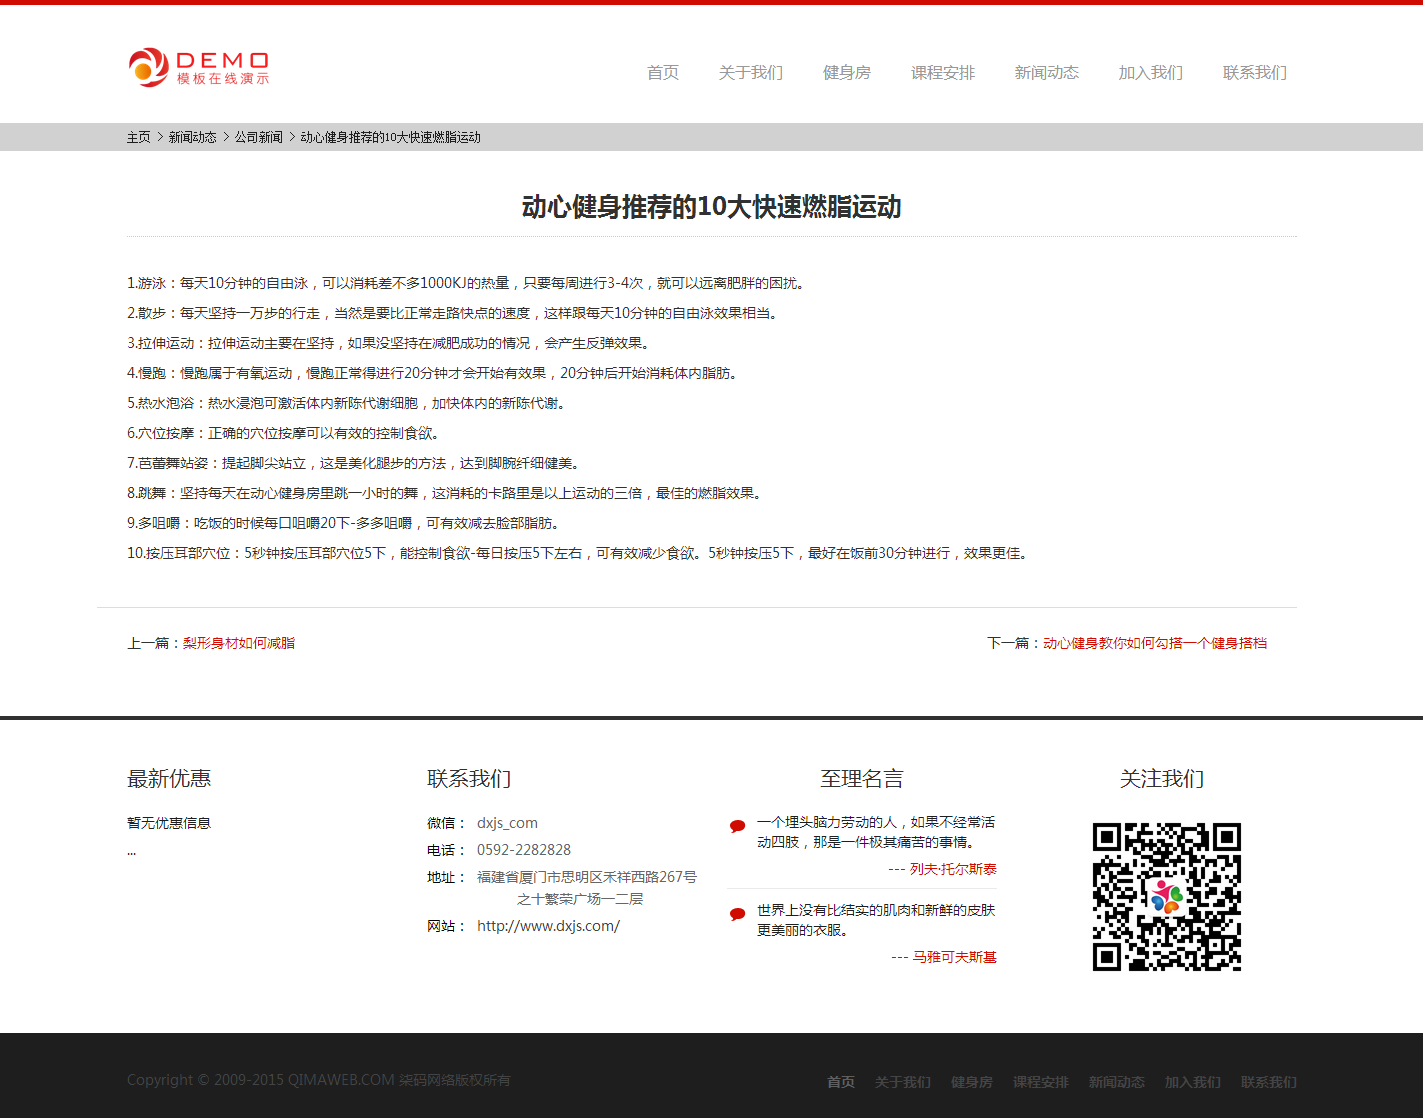Viewport: 1423px width, 1118px height.
Task: Click 主页 in the breadcrumb
Action: pos(138,137)
